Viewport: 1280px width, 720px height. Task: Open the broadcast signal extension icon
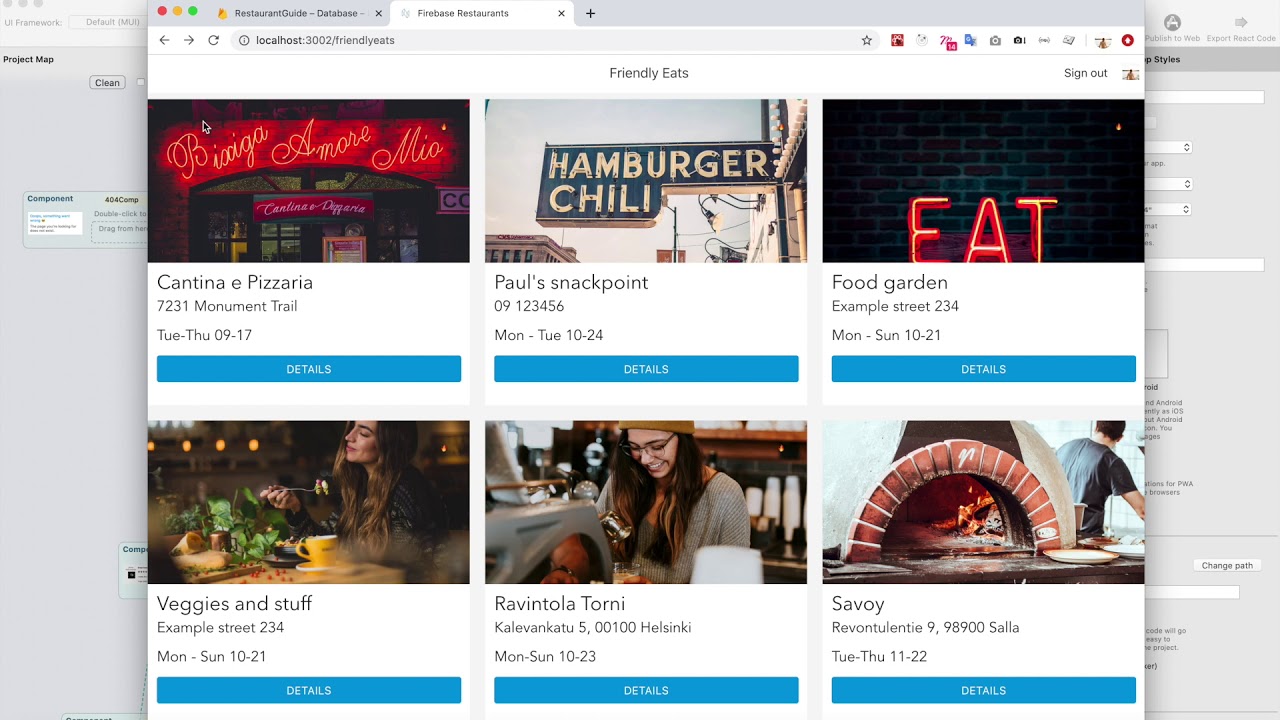pyautogui.click(x=1044, y=40)
